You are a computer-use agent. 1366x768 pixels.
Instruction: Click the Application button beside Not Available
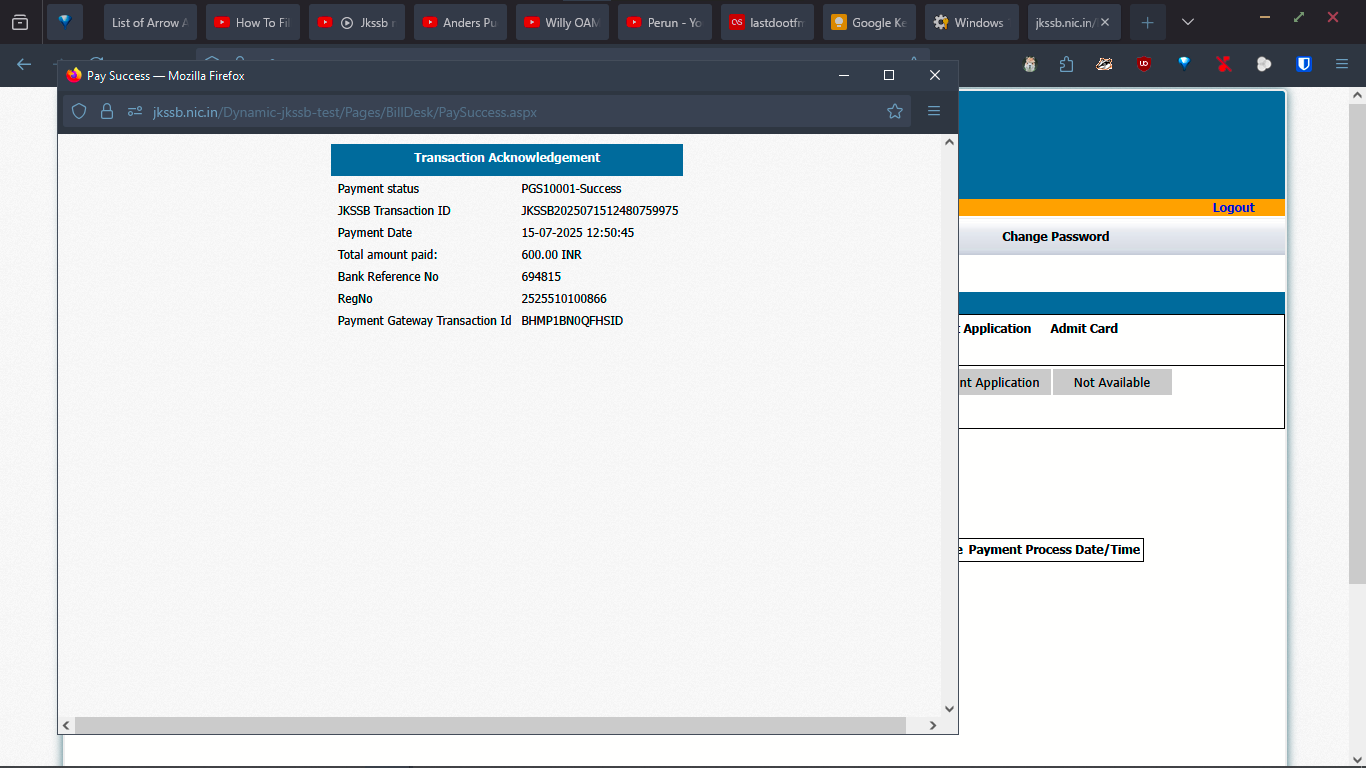[x=1004, y=383]
